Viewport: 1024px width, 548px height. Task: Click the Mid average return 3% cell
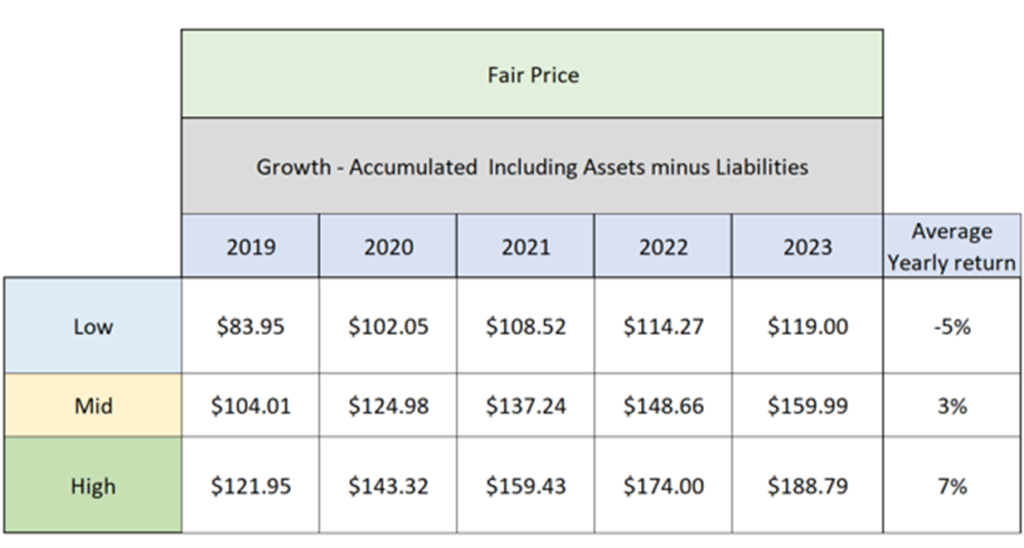[x=952, y=406]
